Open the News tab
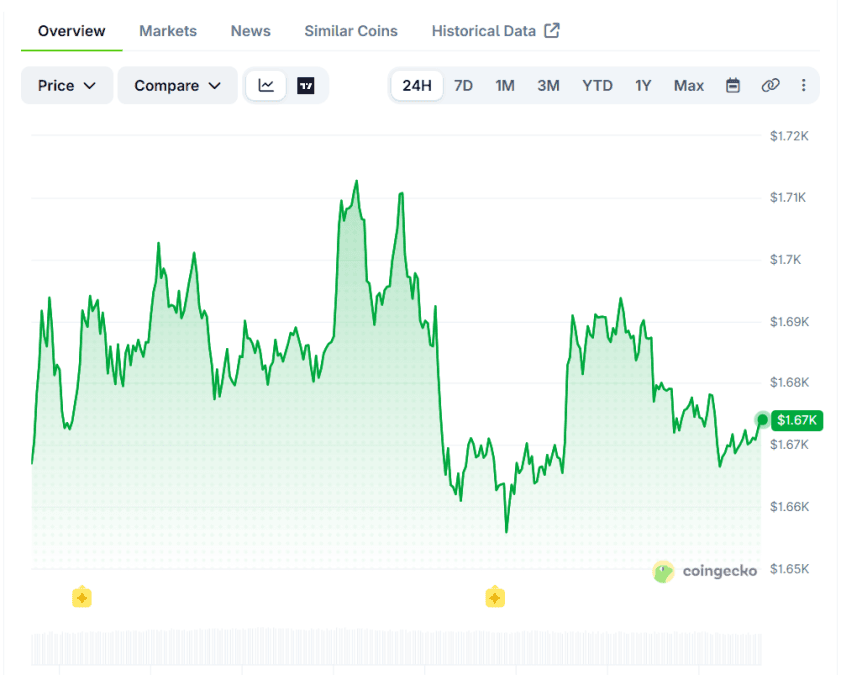The height and width of the screenshot is (675, 841). point(250,31)
